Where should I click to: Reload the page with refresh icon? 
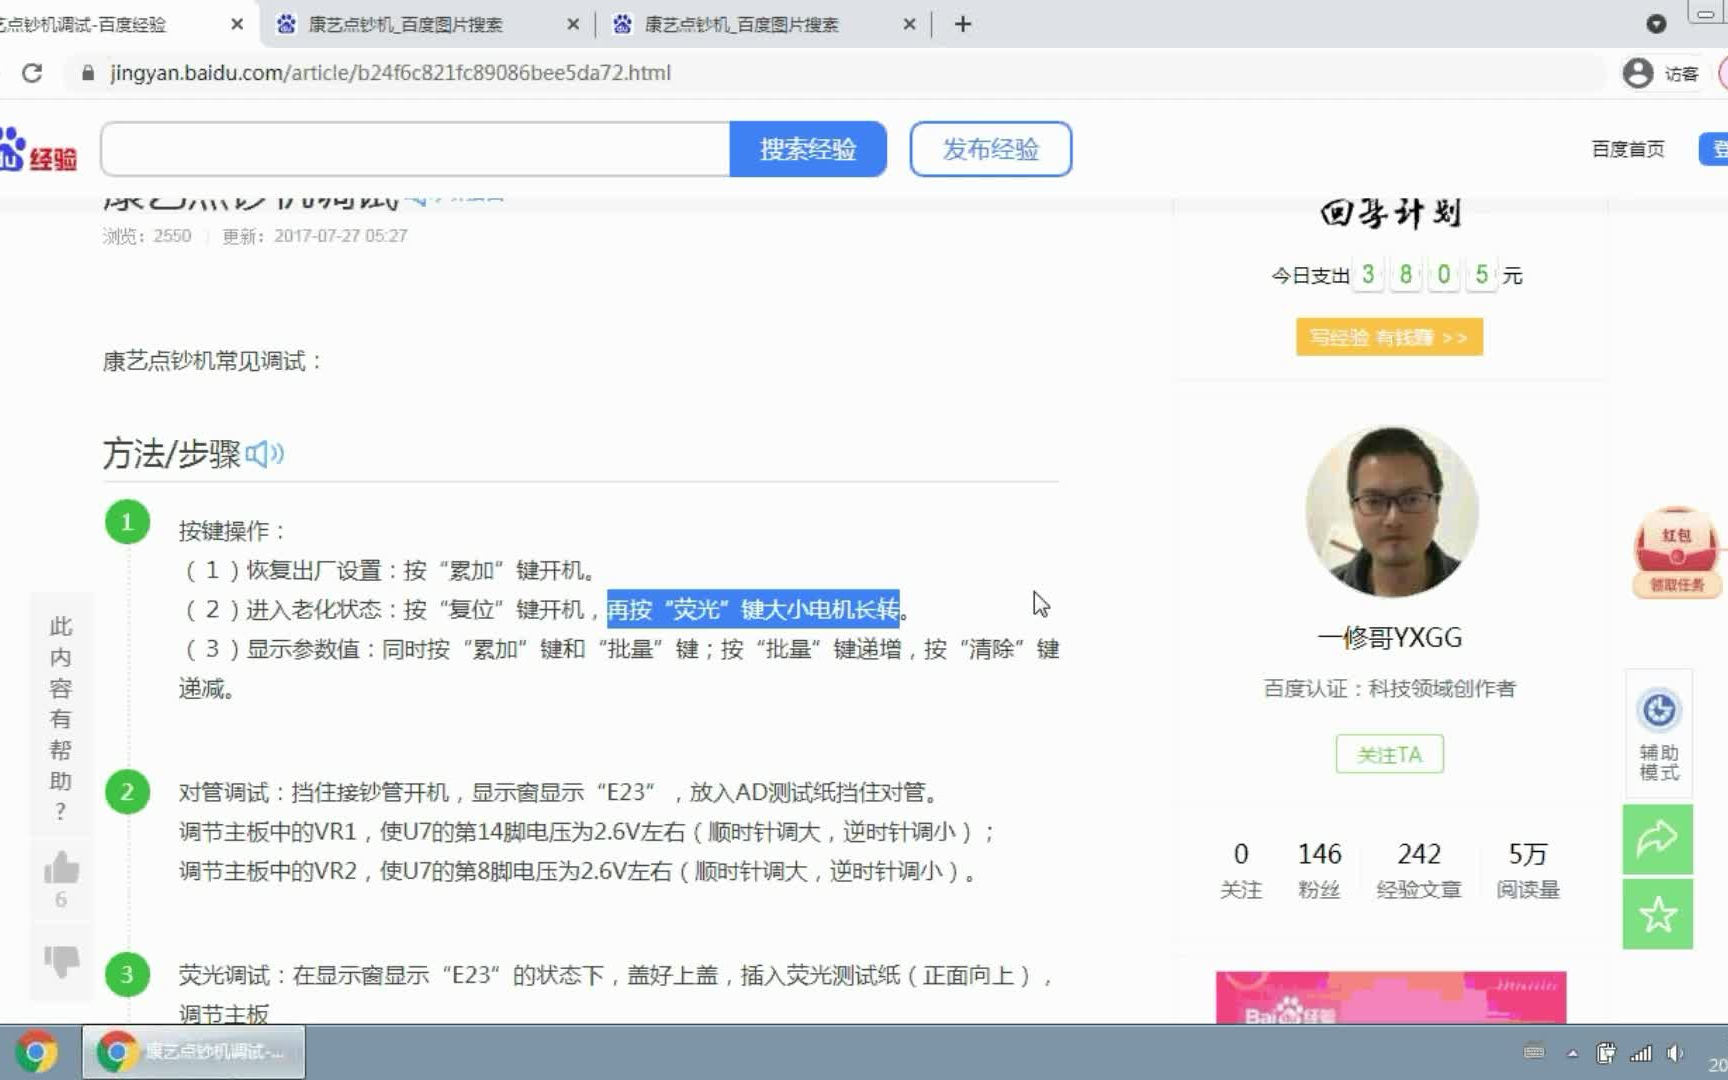tap(32, 73)
